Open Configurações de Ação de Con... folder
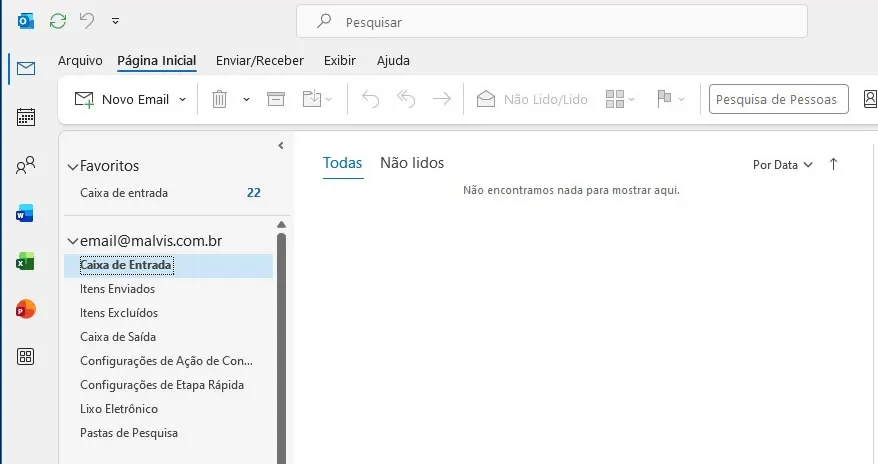This screenshot has width=878, height=464. point(168,361)
